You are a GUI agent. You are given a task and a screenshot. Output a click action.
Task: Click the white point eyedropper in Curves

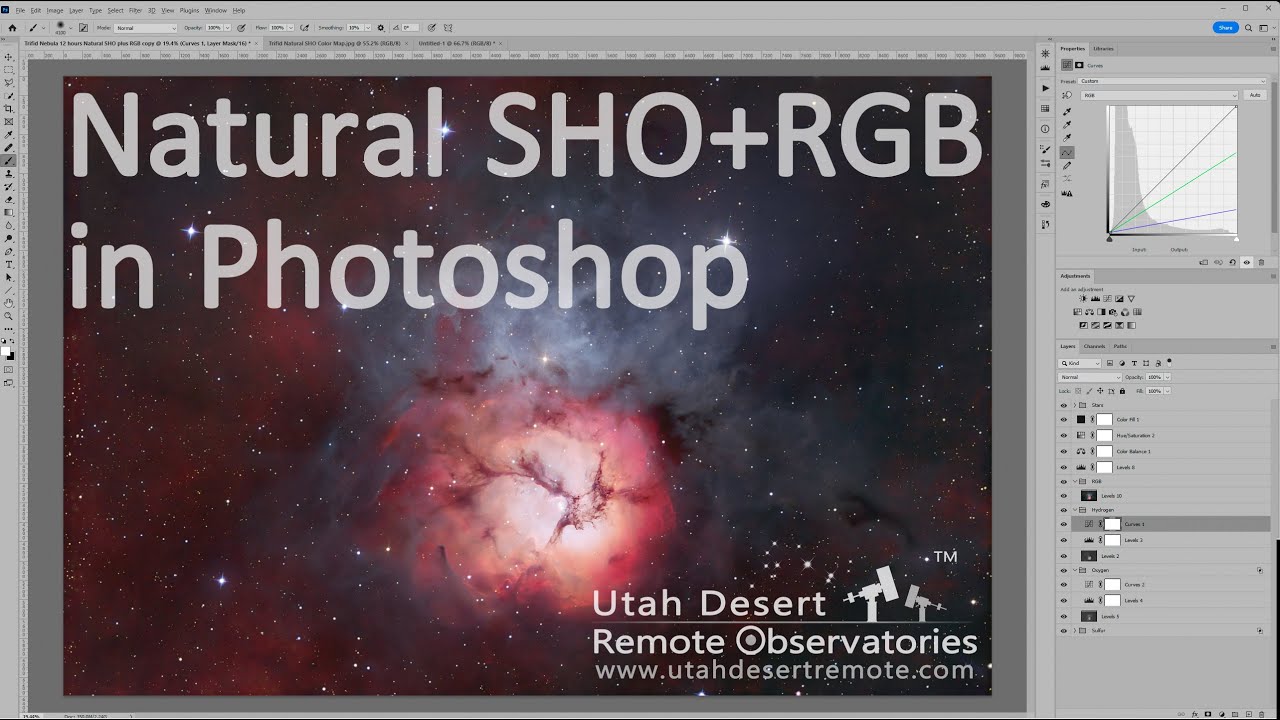pos(1067,138)
